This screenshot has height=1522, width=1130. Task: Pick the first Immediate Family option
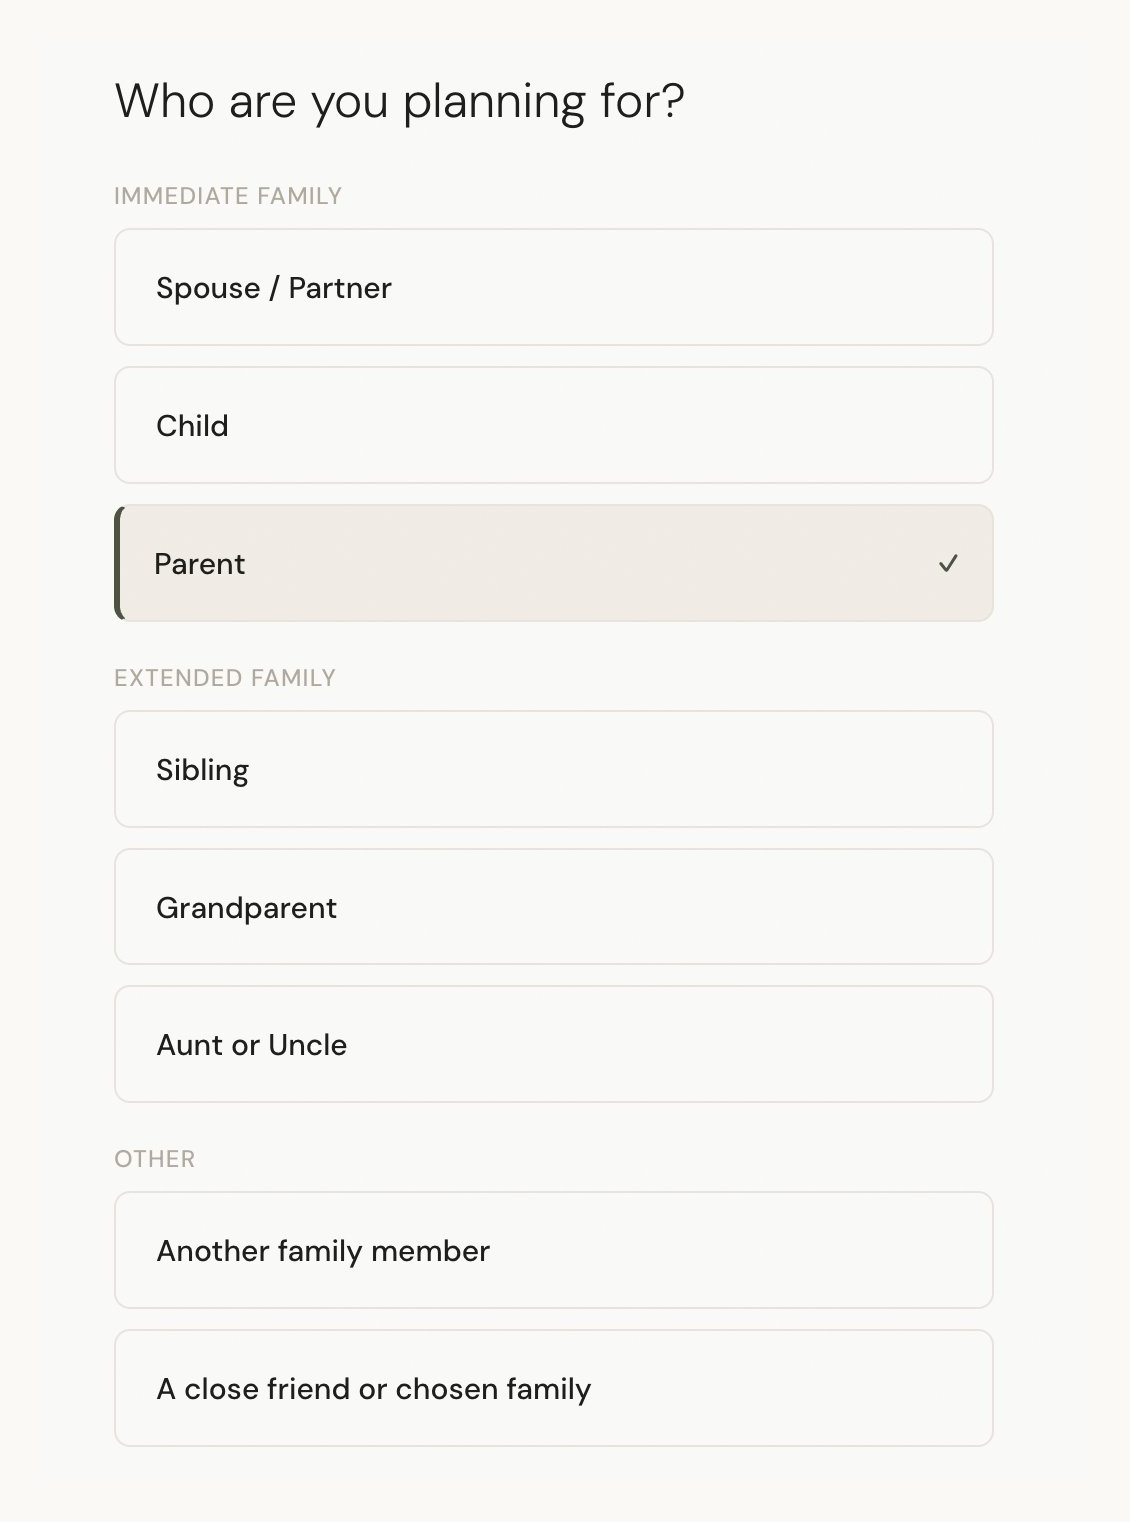[553, 288]
